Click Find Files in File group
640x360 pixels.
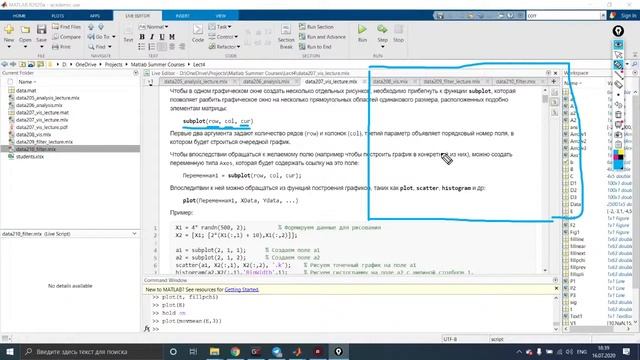pyautogui.click(x=67, y=27)
